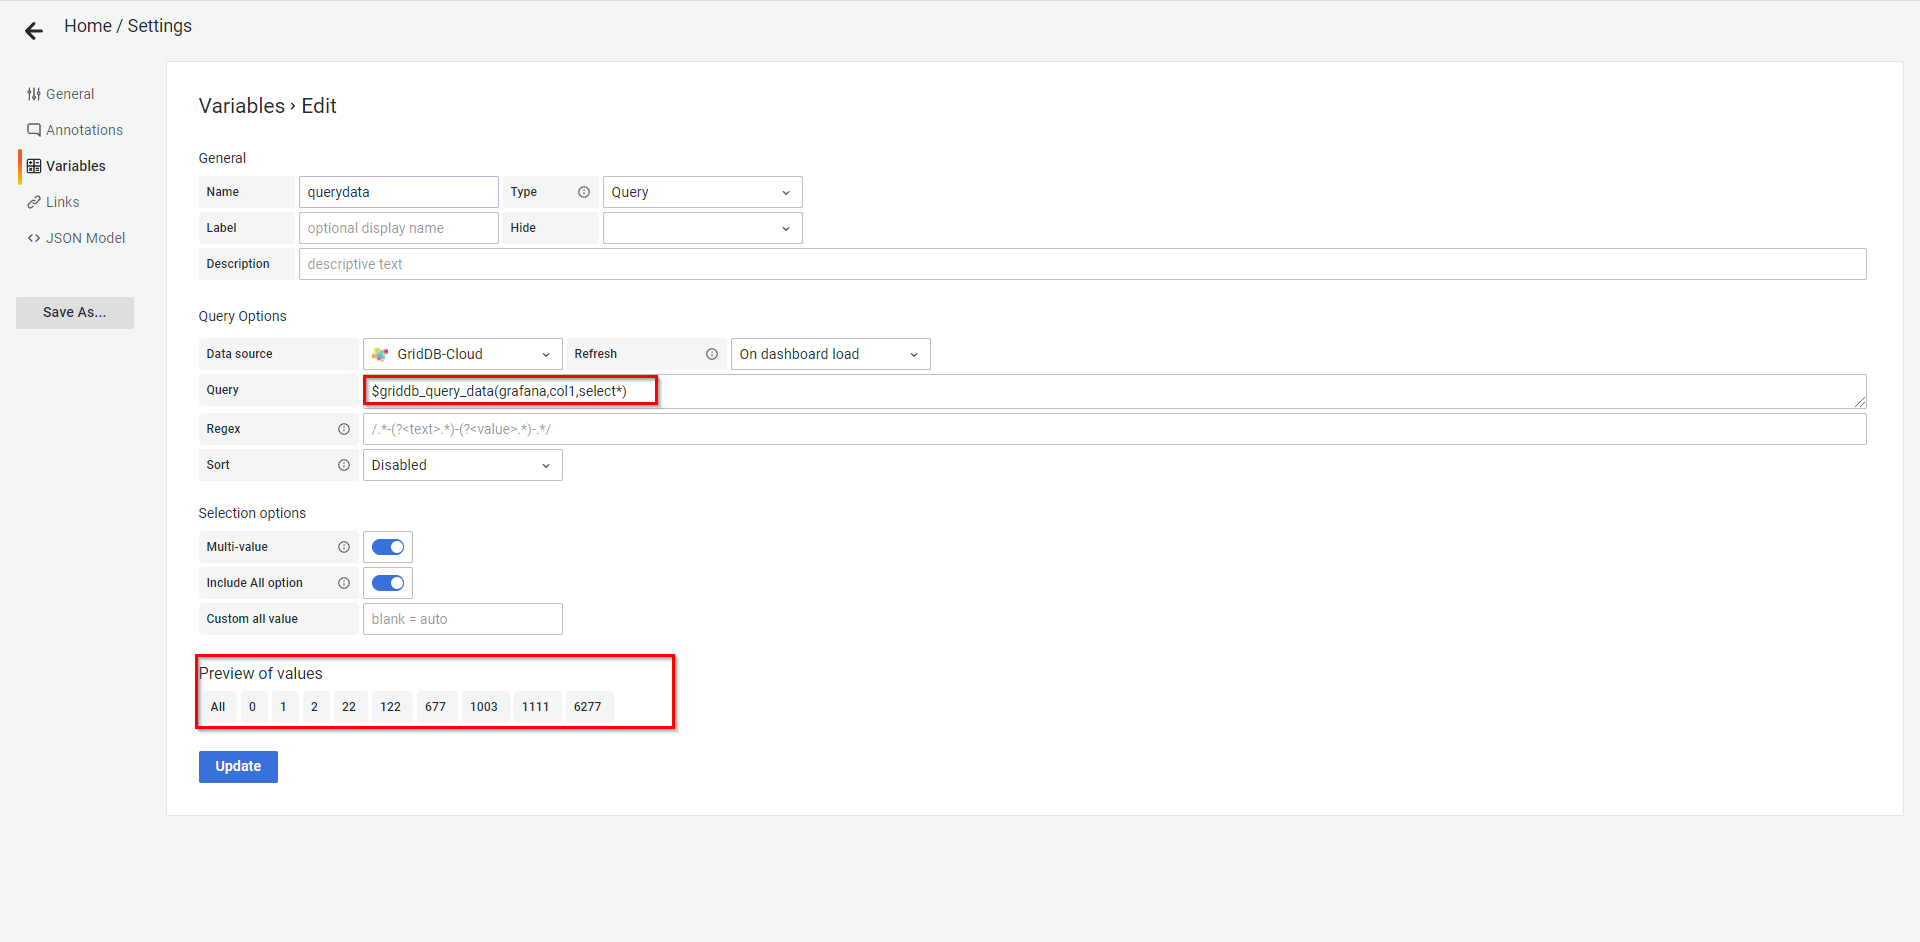The height and width of the screenshot is (942, 1920).
Task: Disable the Include All option switch
Action: click(x=388, y=583)
